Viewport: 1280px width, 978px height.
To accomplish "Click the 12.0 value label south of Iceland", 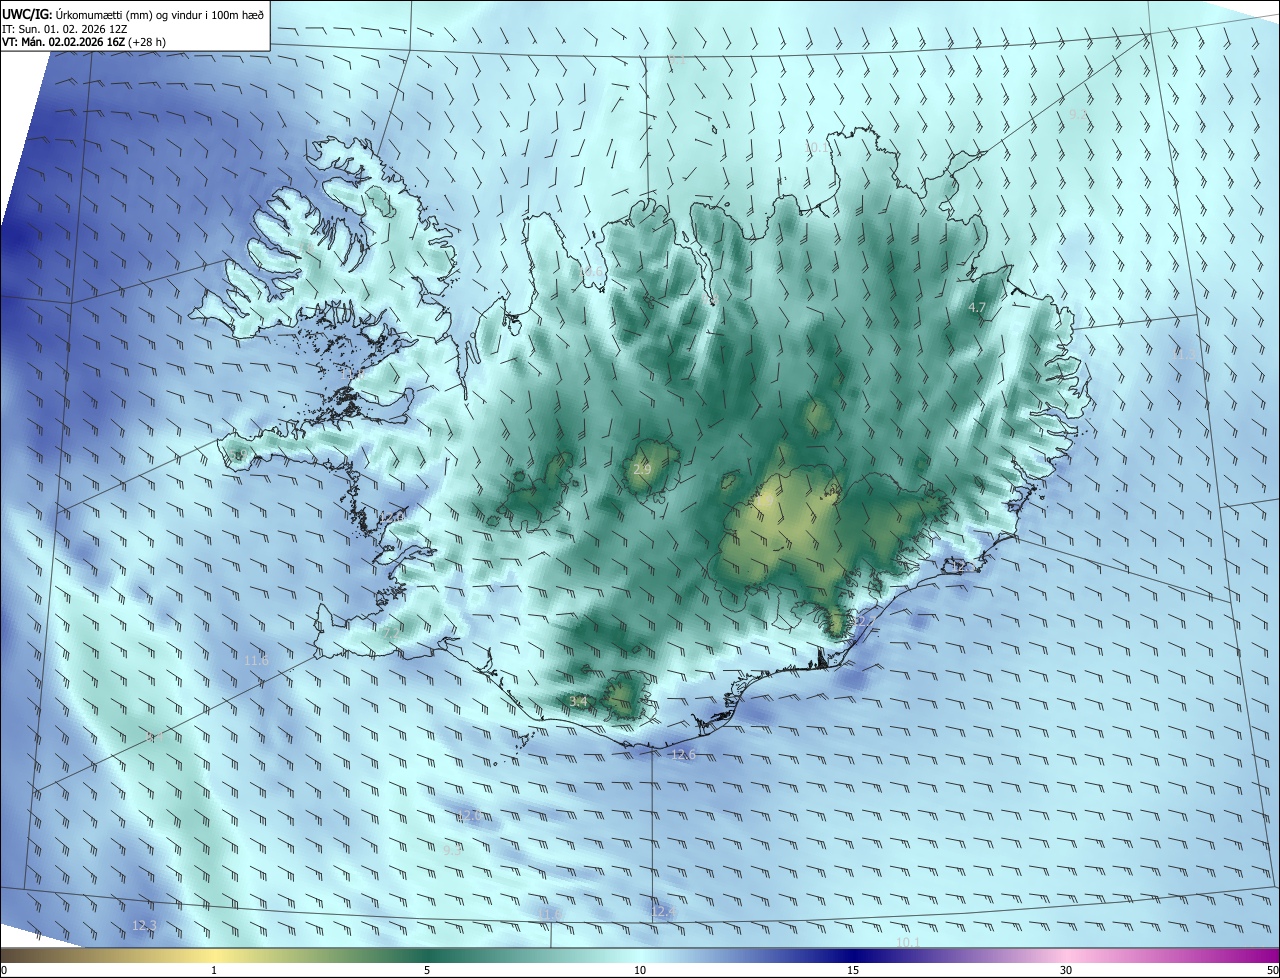I will [469, 816].
